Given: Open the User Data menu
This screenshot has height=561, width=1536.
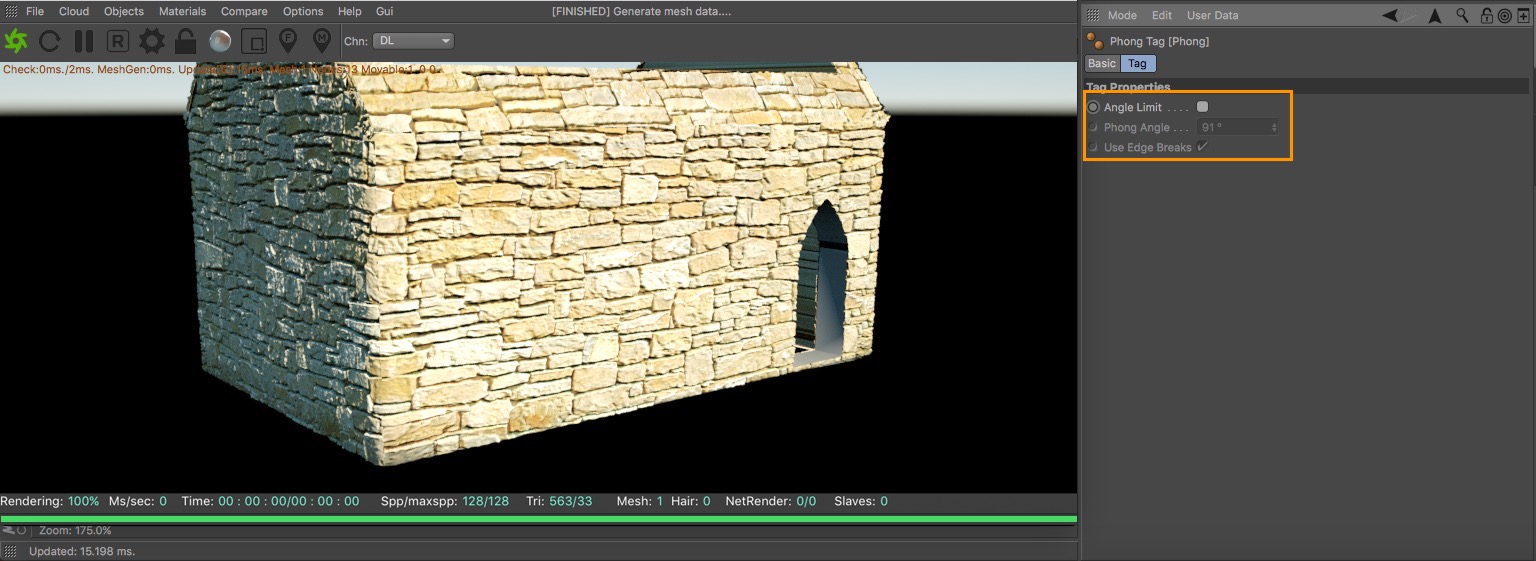Looking at the screenshot, I should 1212,15.
